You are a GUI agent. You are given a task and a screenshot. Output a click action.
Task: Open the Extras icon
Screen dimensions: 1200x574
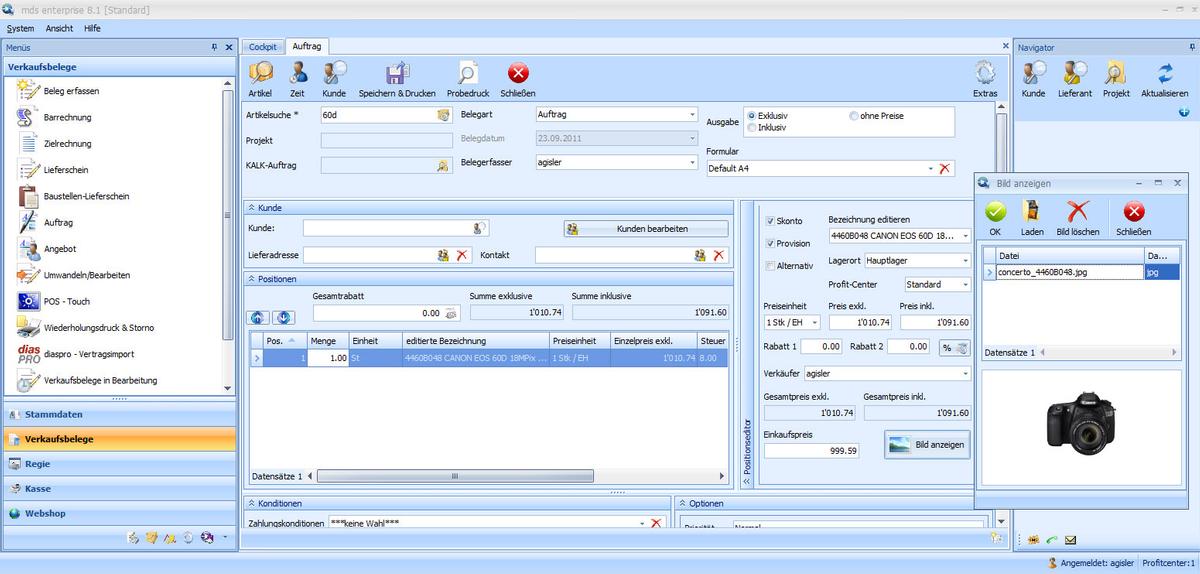click(x=985, y=73)
